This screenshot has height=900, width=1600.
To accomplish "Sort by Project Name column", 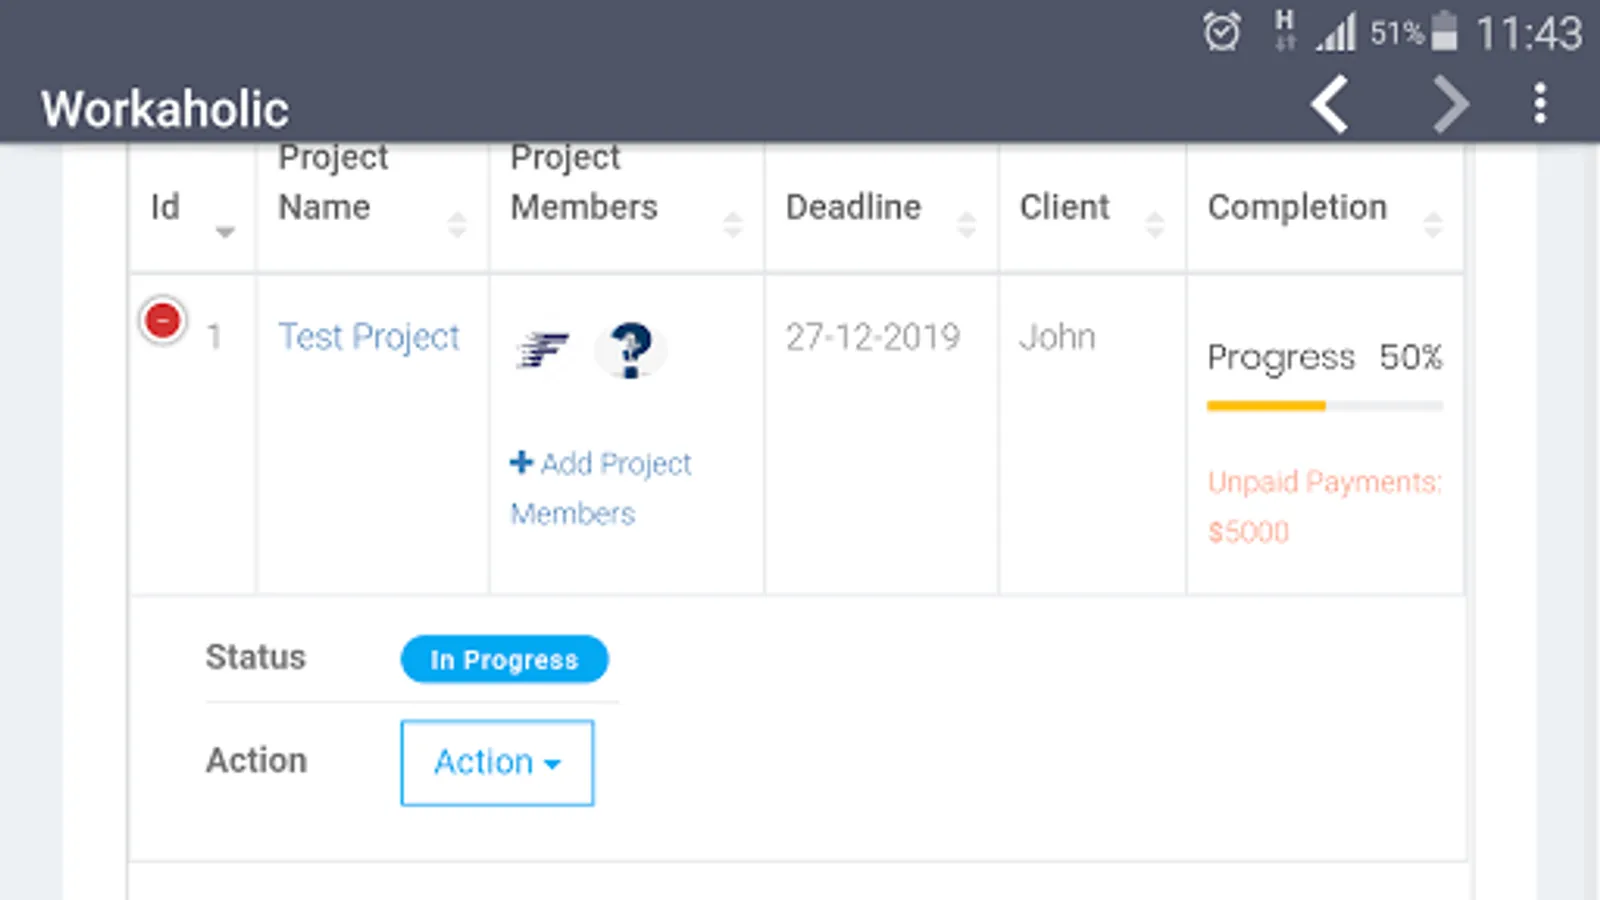I will (x=372, y=208).
